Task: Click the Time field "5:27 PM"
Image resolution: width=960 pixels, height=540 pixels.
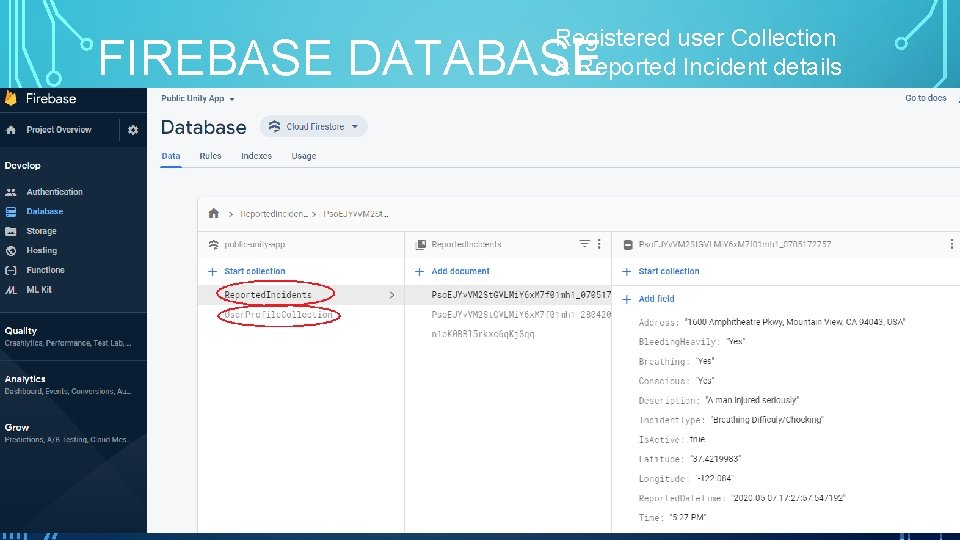Action: click(x=688, y=518)
